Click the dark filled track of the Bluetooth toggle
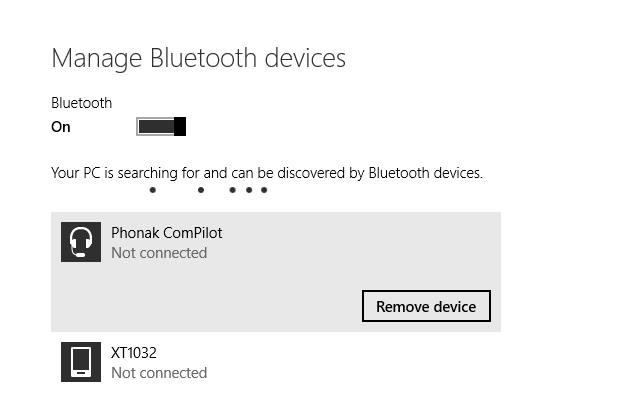The width and height of the screenshot is (621, 410). pos(156,127)
